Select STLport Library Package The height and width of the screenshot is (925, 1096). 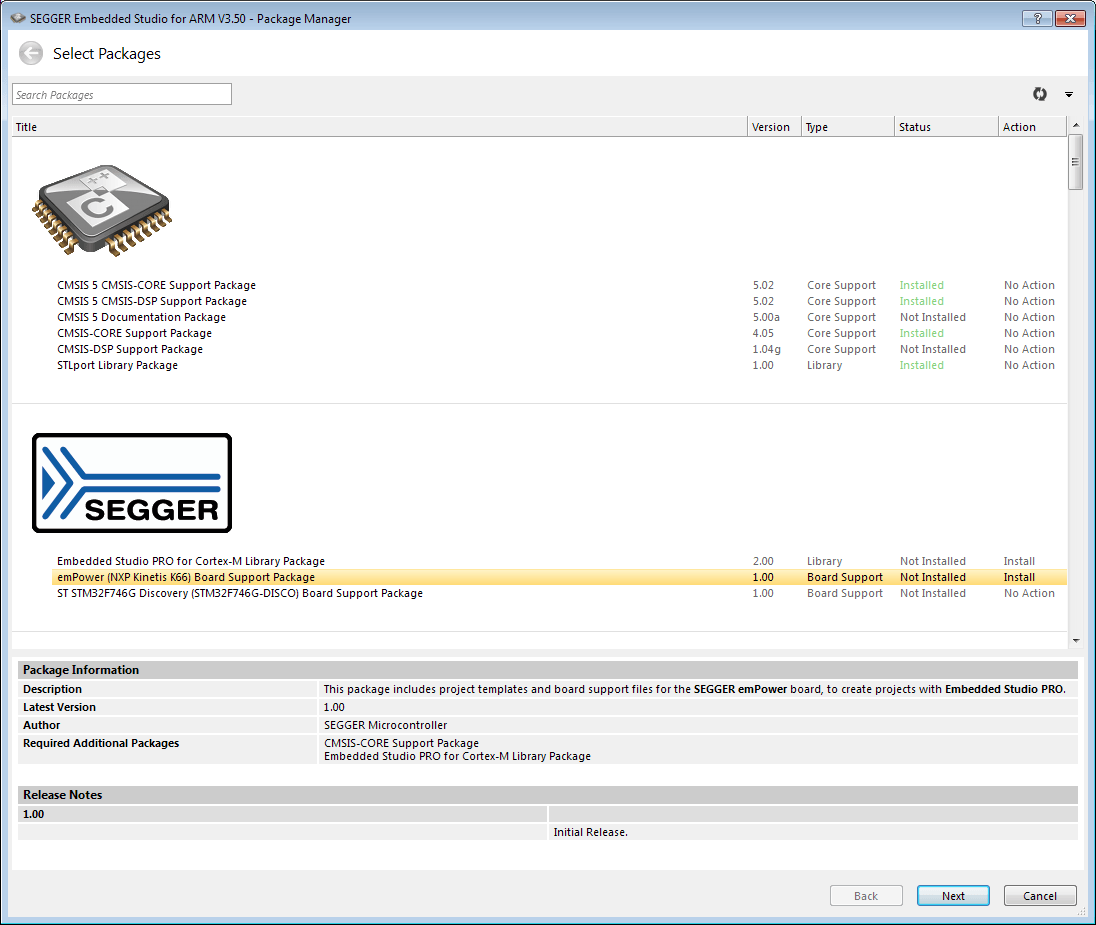click(117, 366)
